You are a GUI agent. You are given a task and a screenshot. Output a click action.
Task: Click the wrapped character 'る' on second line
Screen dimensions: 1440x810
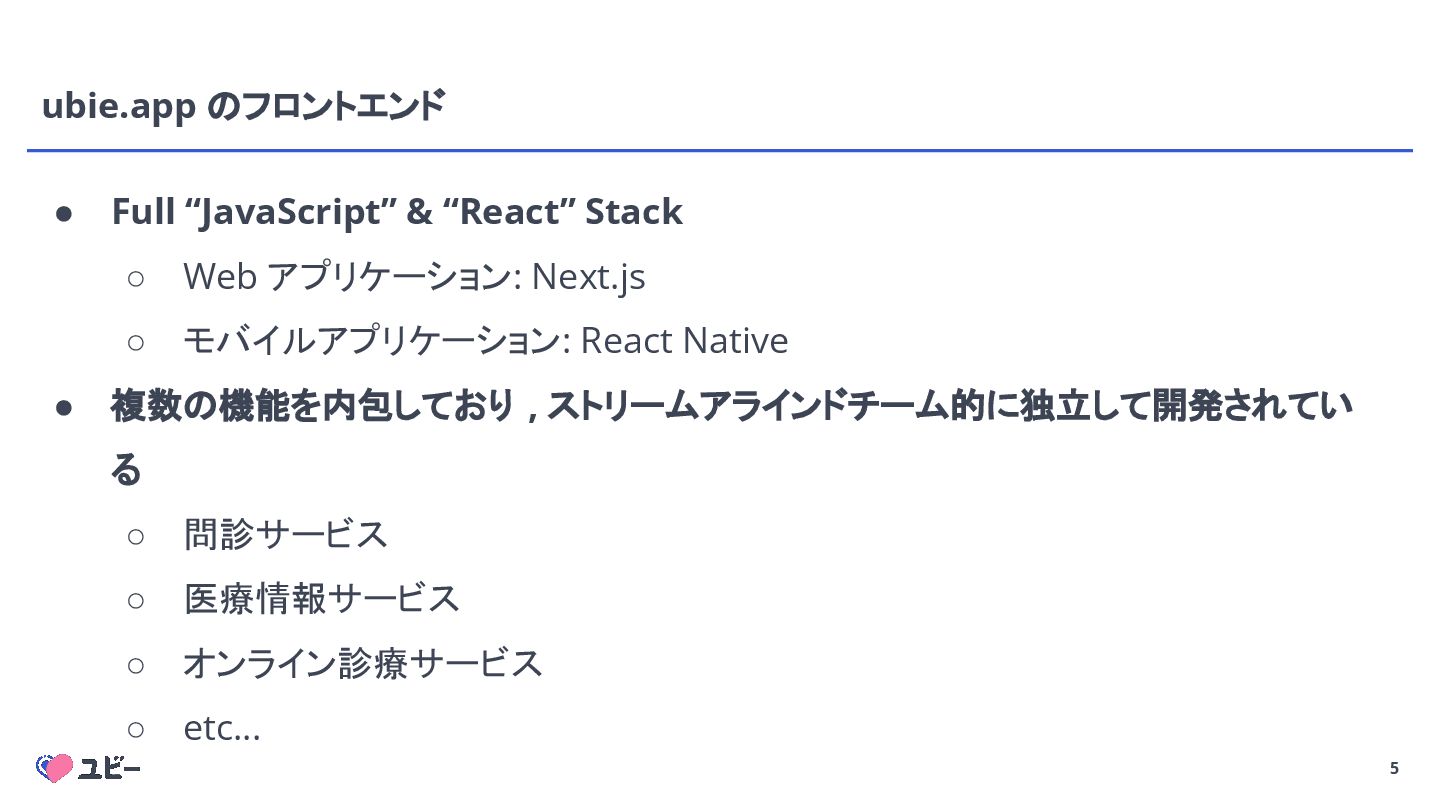click(126, 470)
